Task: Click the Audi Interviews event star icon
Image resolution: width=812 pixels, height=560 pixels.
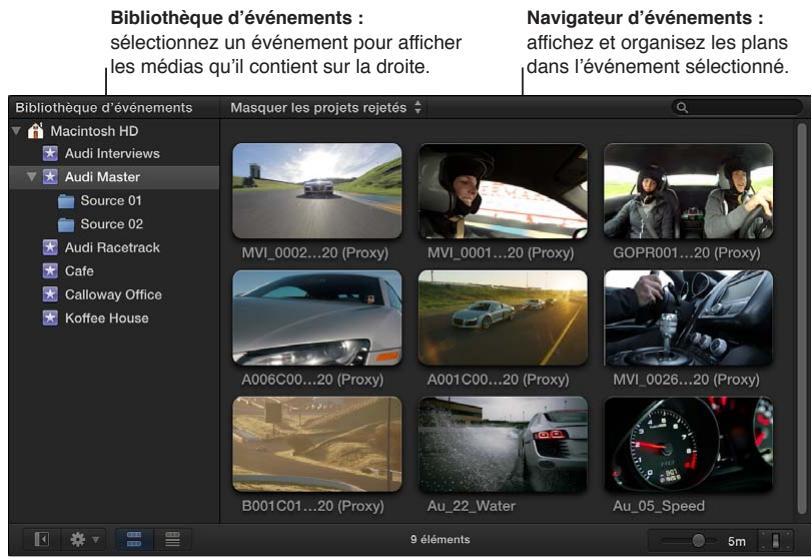Action: pyautogui.click(x=50, y=153)
